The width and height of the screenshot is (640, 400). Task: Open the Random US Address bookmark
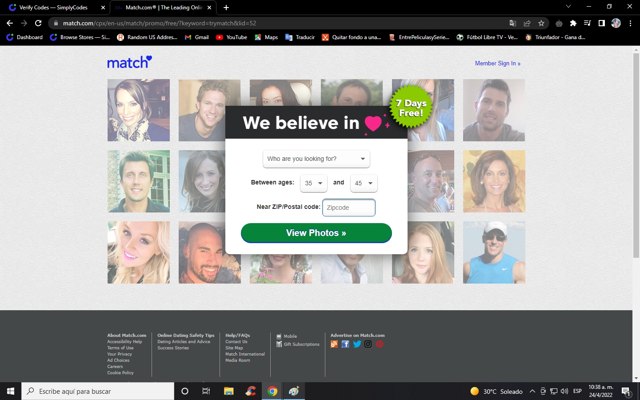tap(147, 37)
